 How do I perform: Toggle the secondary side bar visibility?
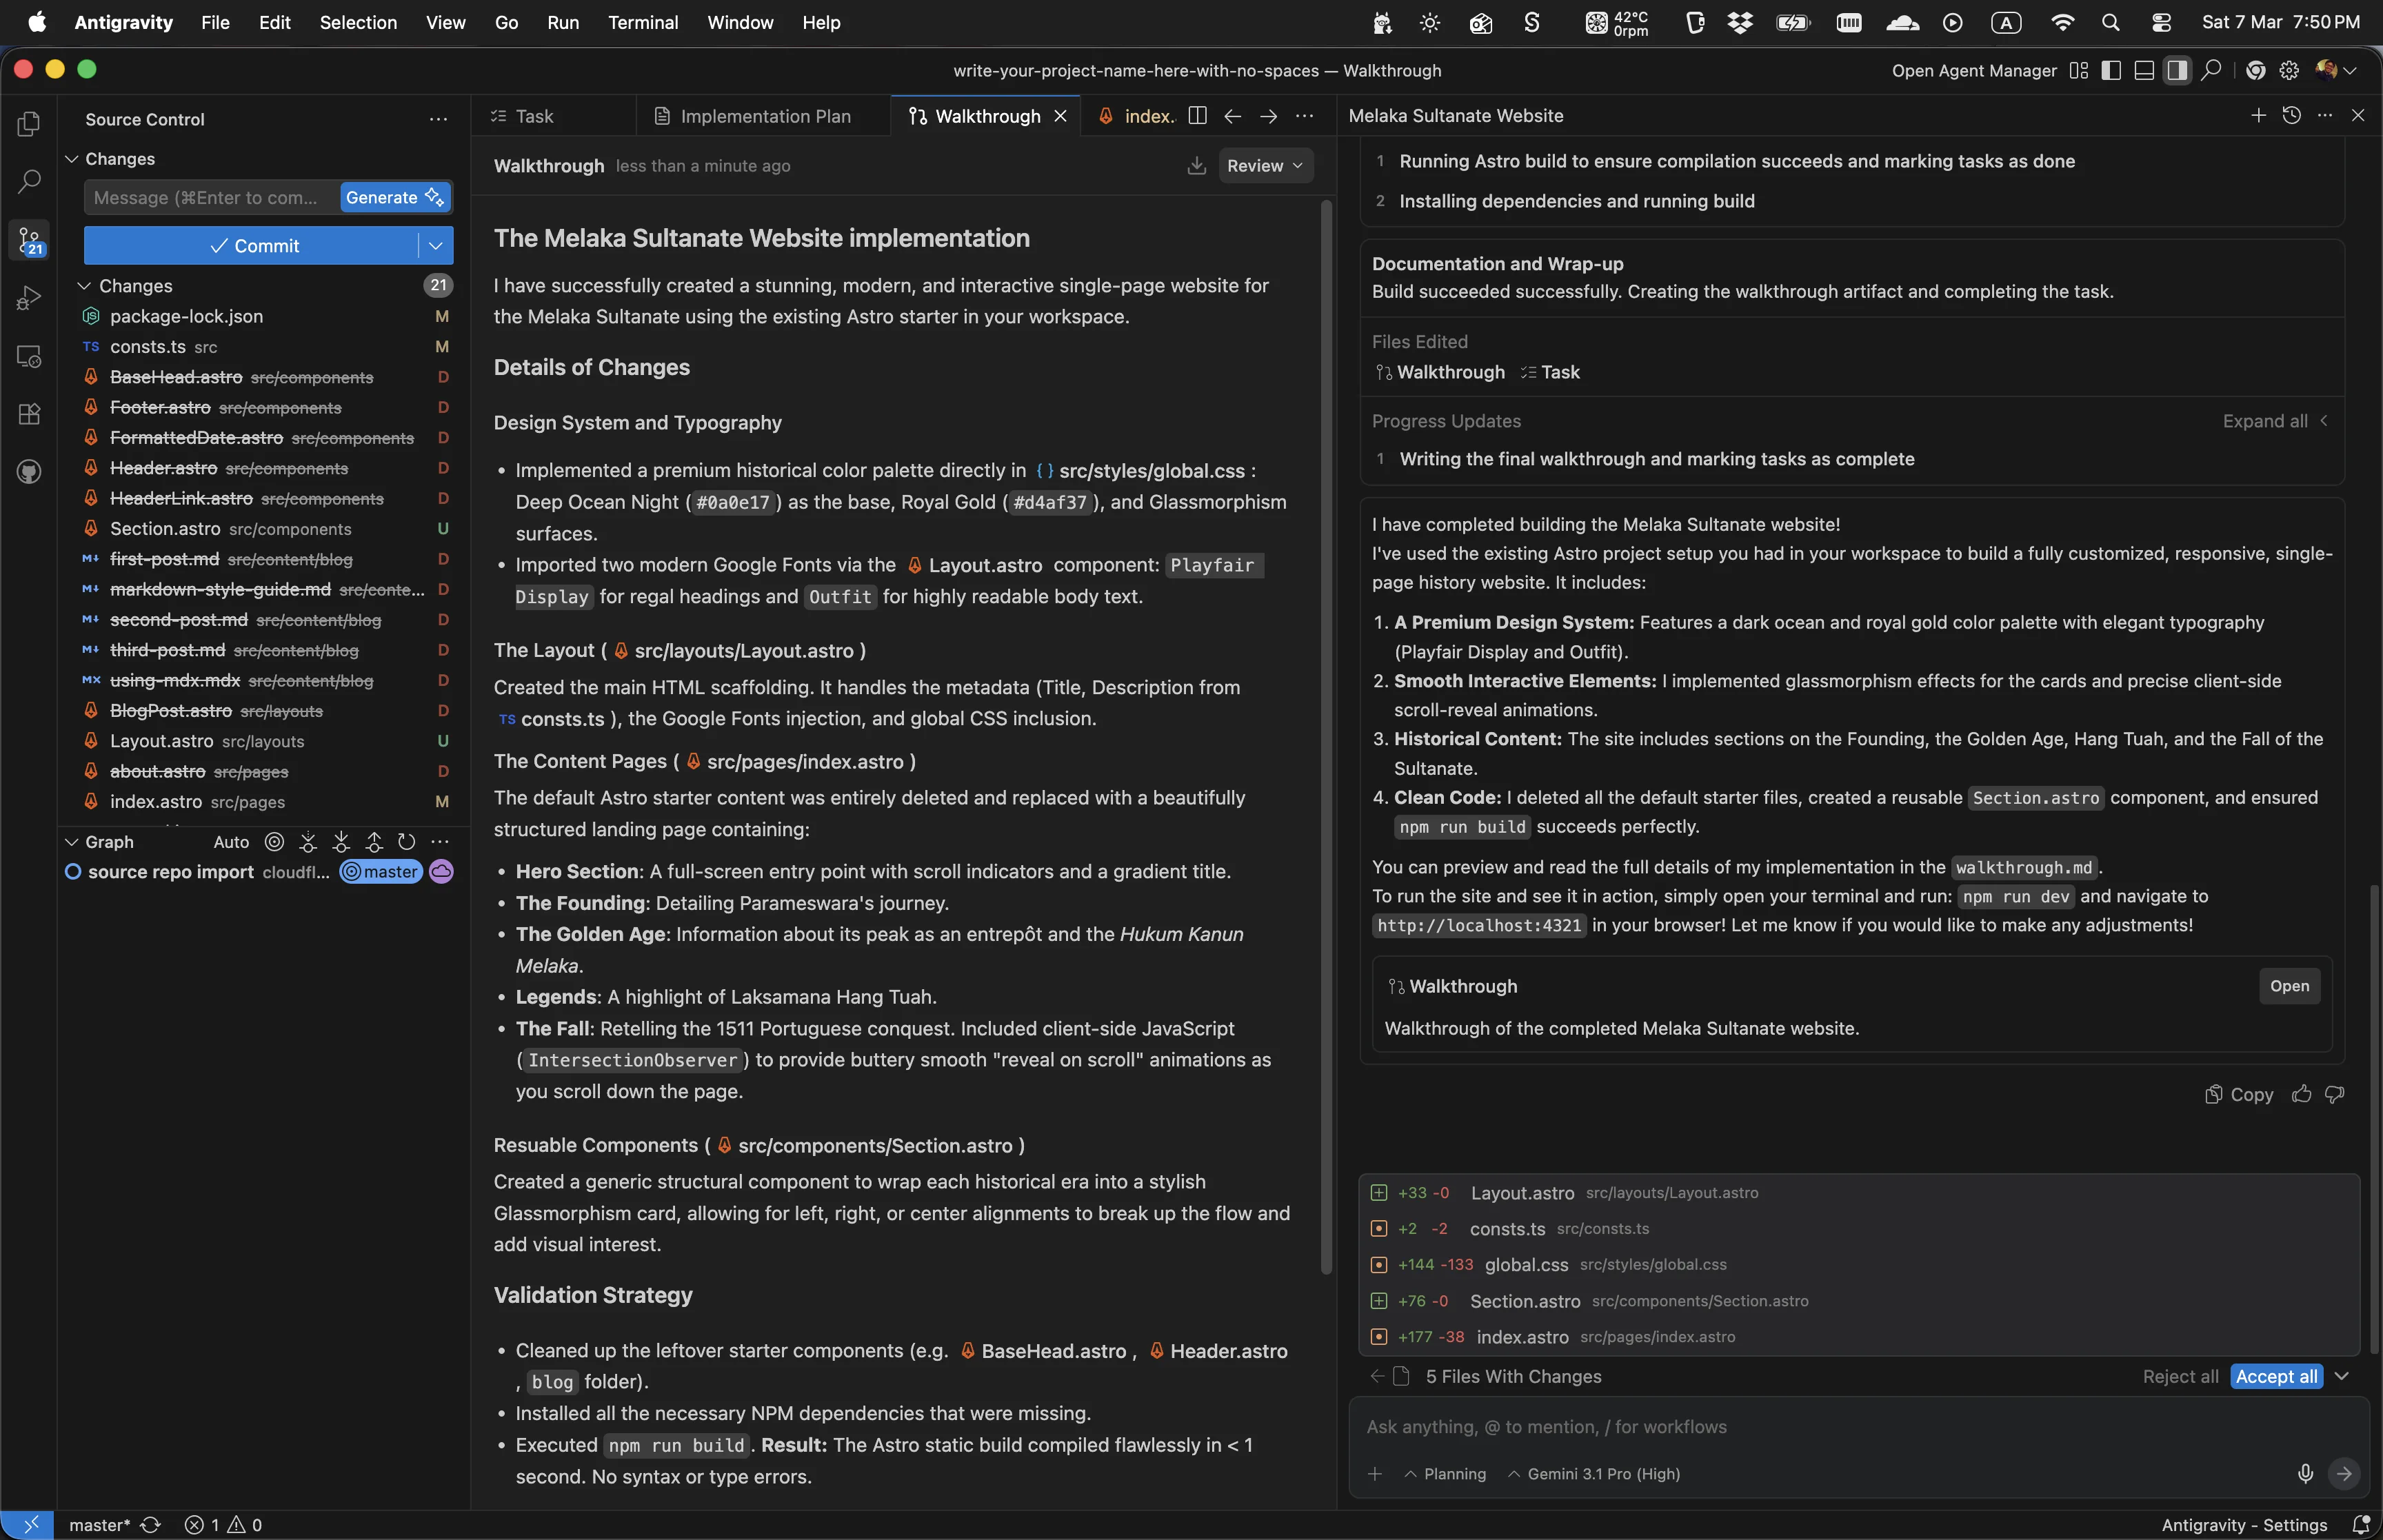[x=2177, y=70]
